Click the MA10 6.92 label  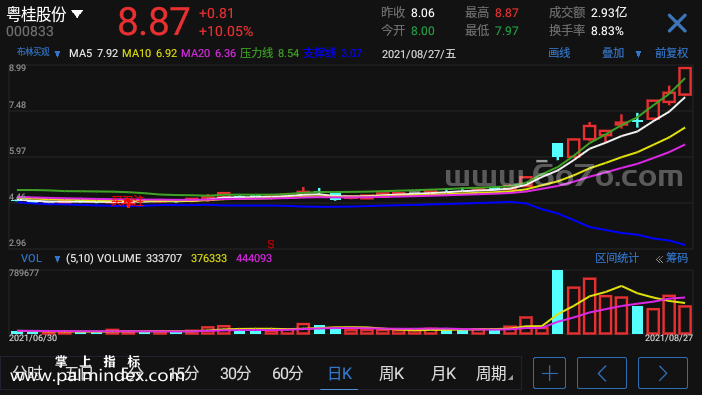pos(150,54)
